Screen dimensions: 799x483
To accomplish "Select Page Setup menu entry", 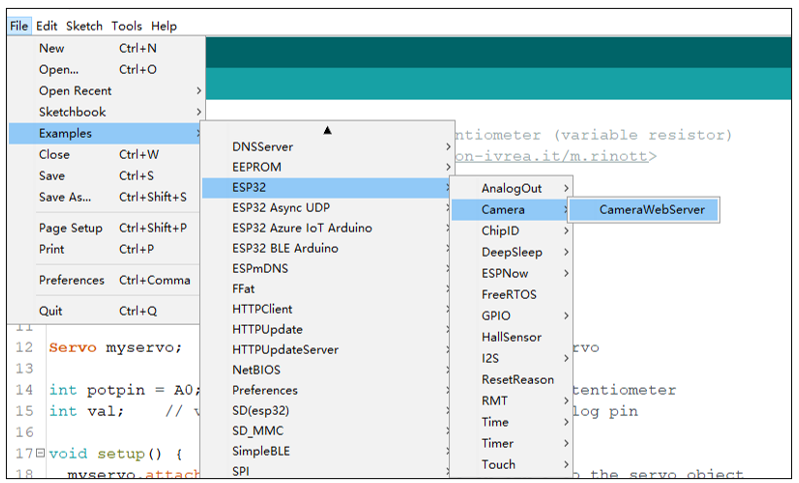I will pos(104,228).
